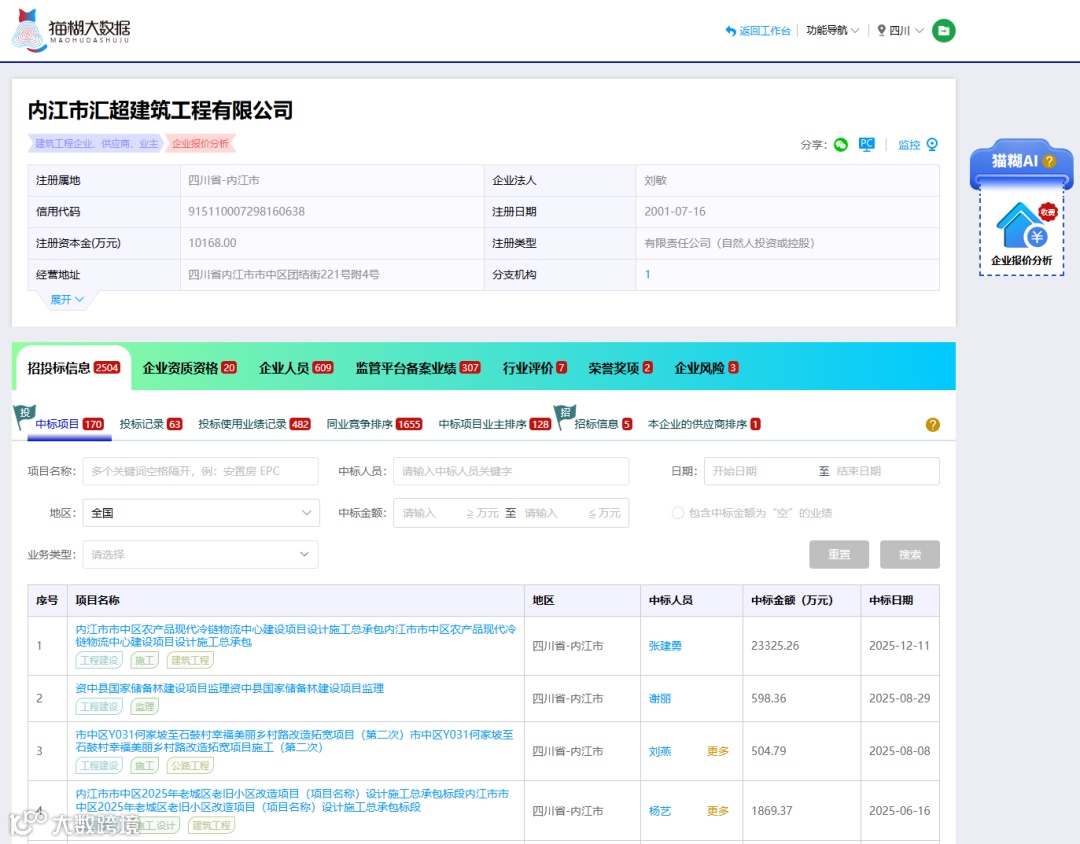1080x844 pixels.
Task: Click the location pin icon beside 四川
Action: tap(881, 30)
